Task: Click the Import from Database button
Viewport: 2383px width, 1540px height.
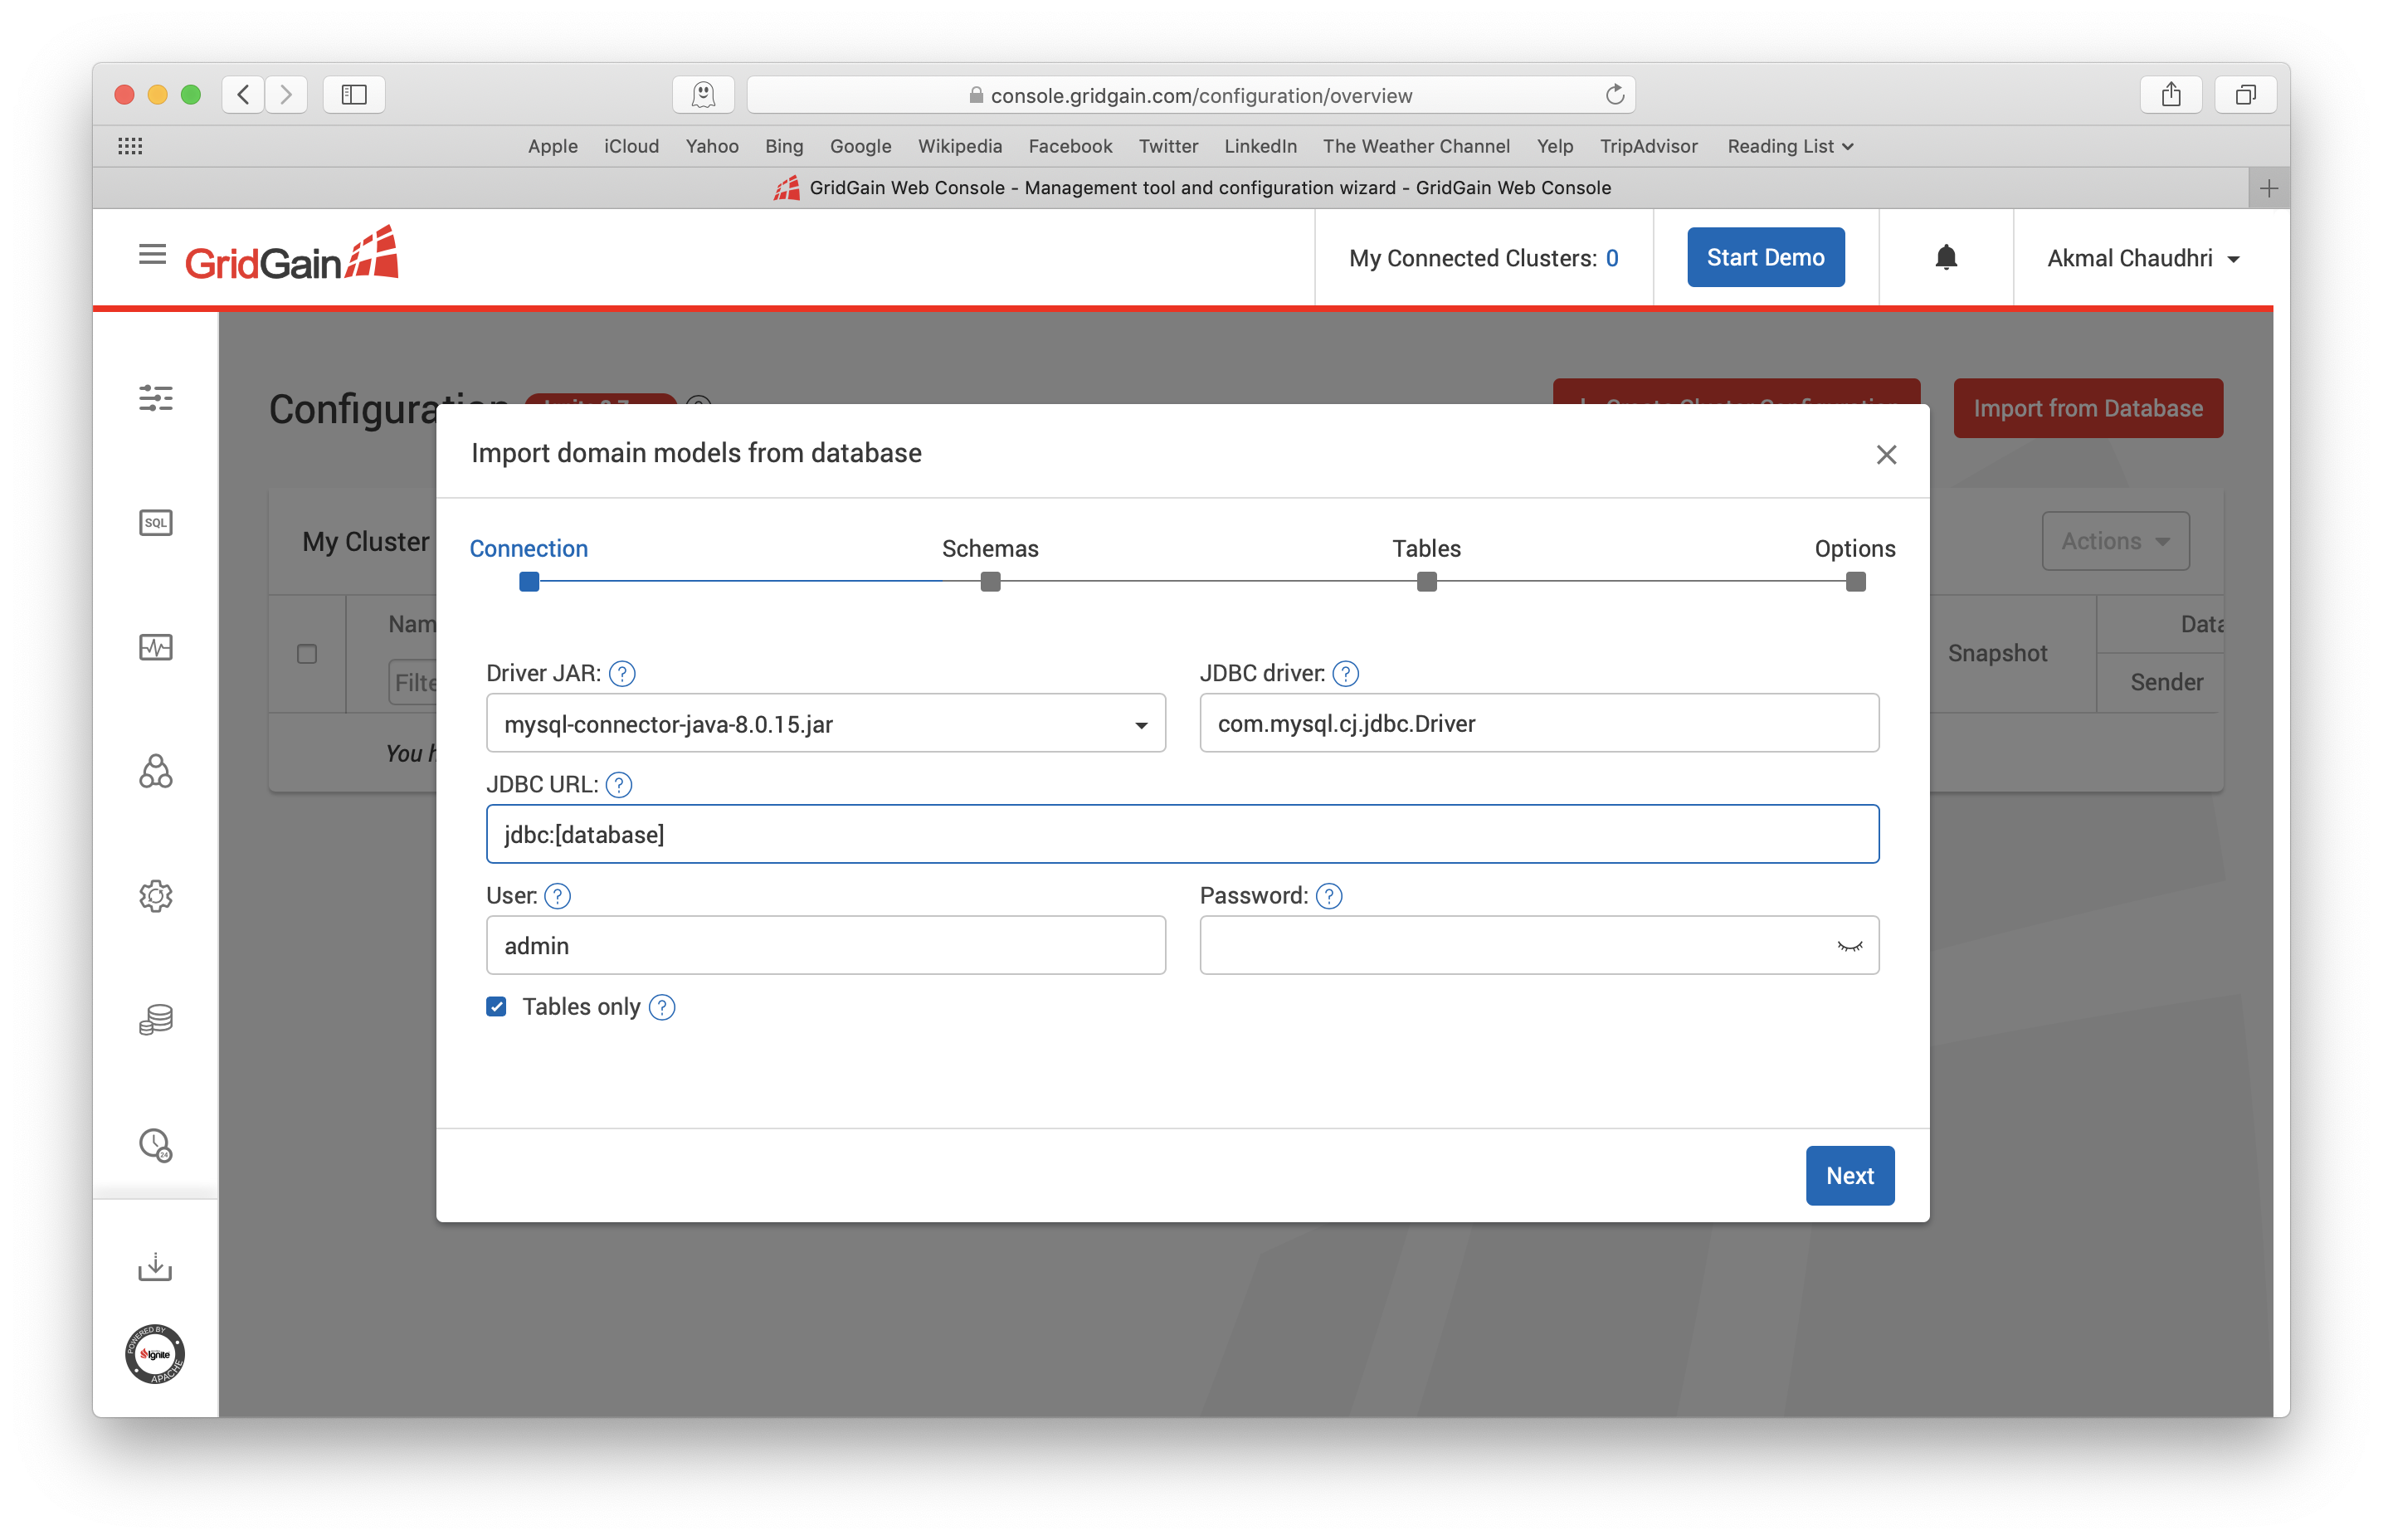Action: tap(2088, 408)
